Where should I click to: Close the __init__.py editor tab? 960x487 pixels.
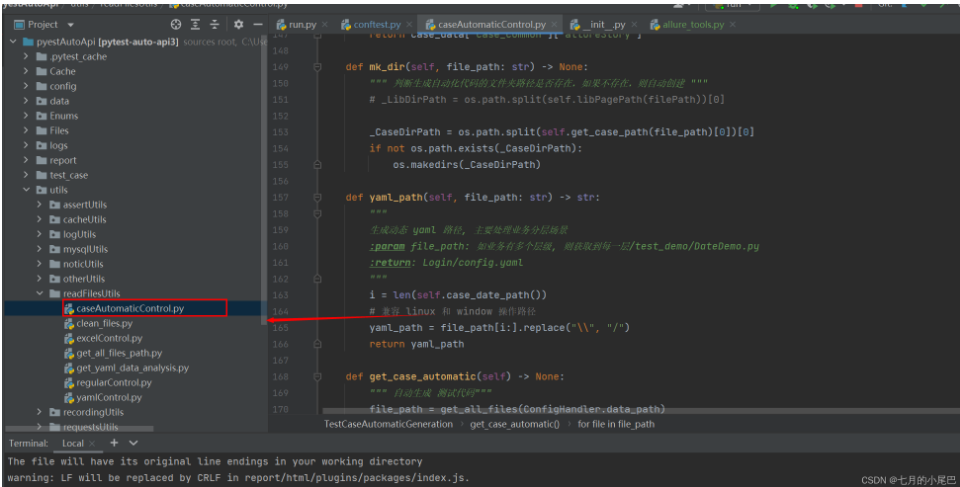coord(634,25)
